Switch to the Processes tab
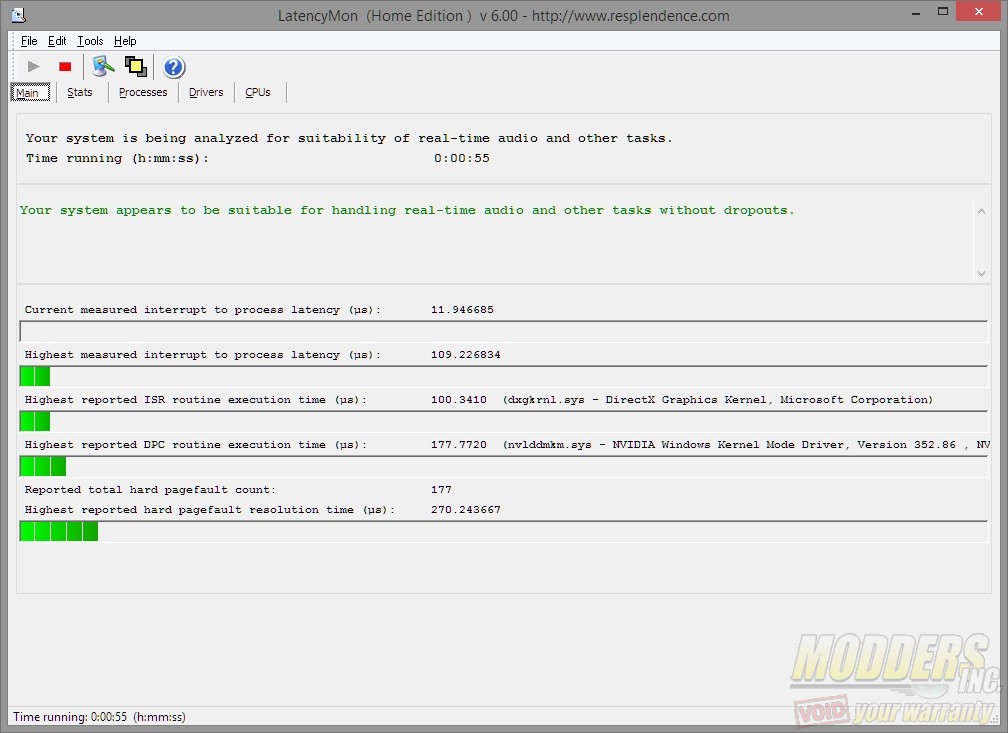Image resolution: width=1008 pixels, height=733 pixels. click(x=143, y=92)
